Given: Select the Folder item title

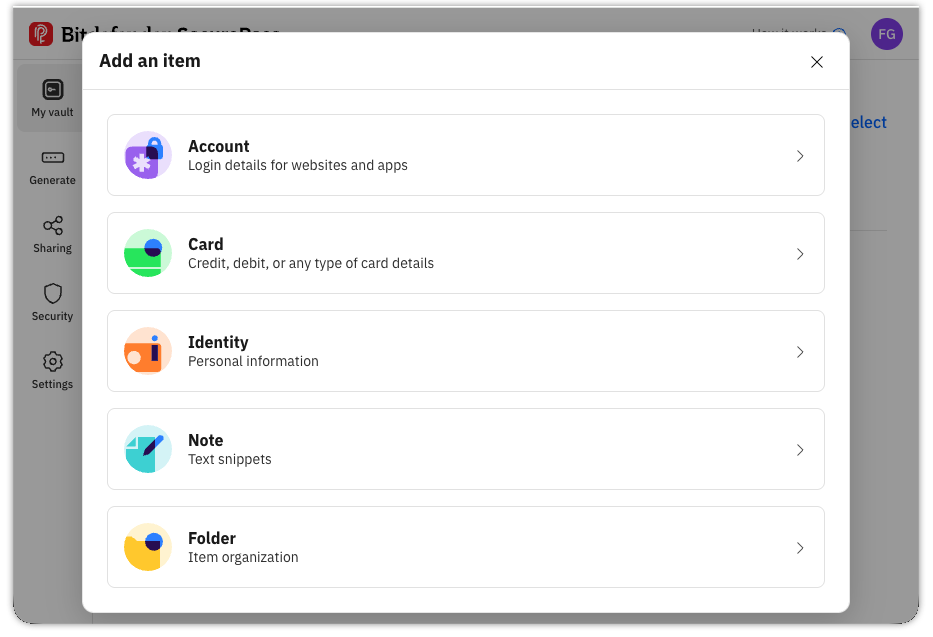Looking at the screenshot, I should [212, 538].
